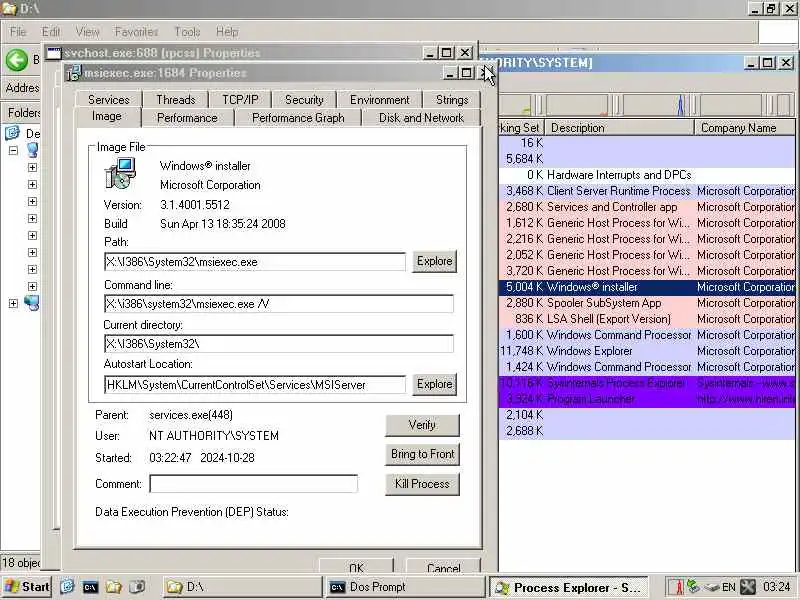Select Spooler SubSystem App row
Viewport: 800px width, 600px height.
pos(646,303)
